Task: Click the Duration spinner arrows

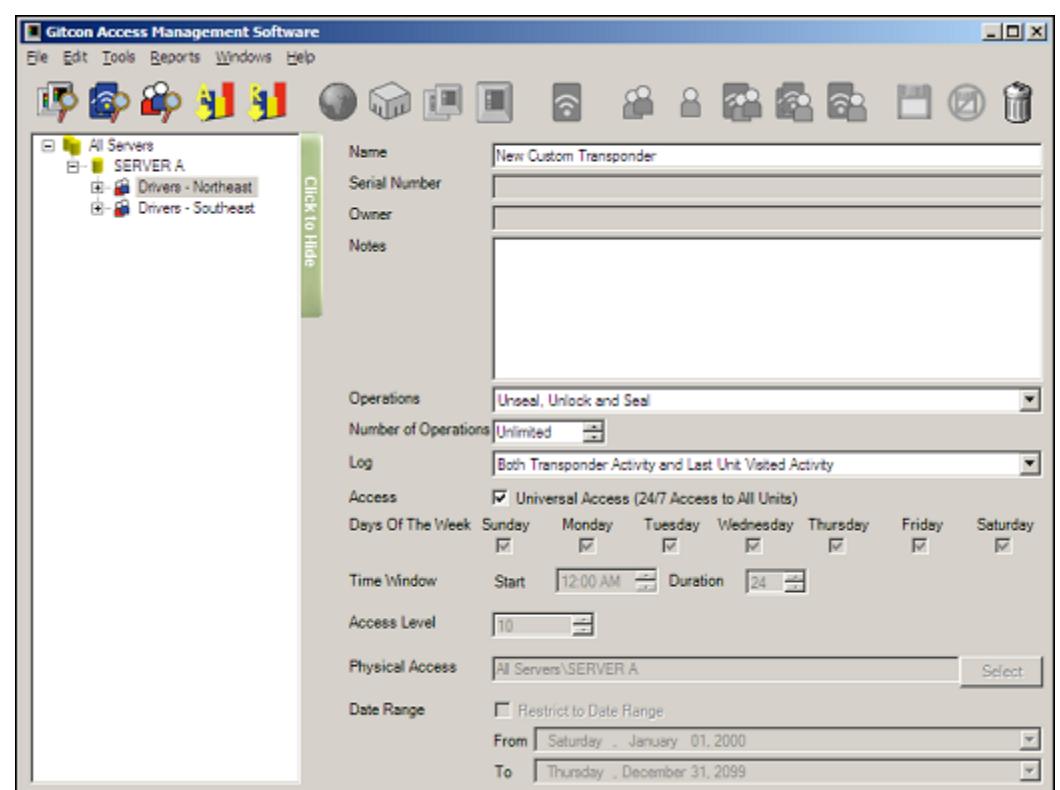Action: coord(795,581)
